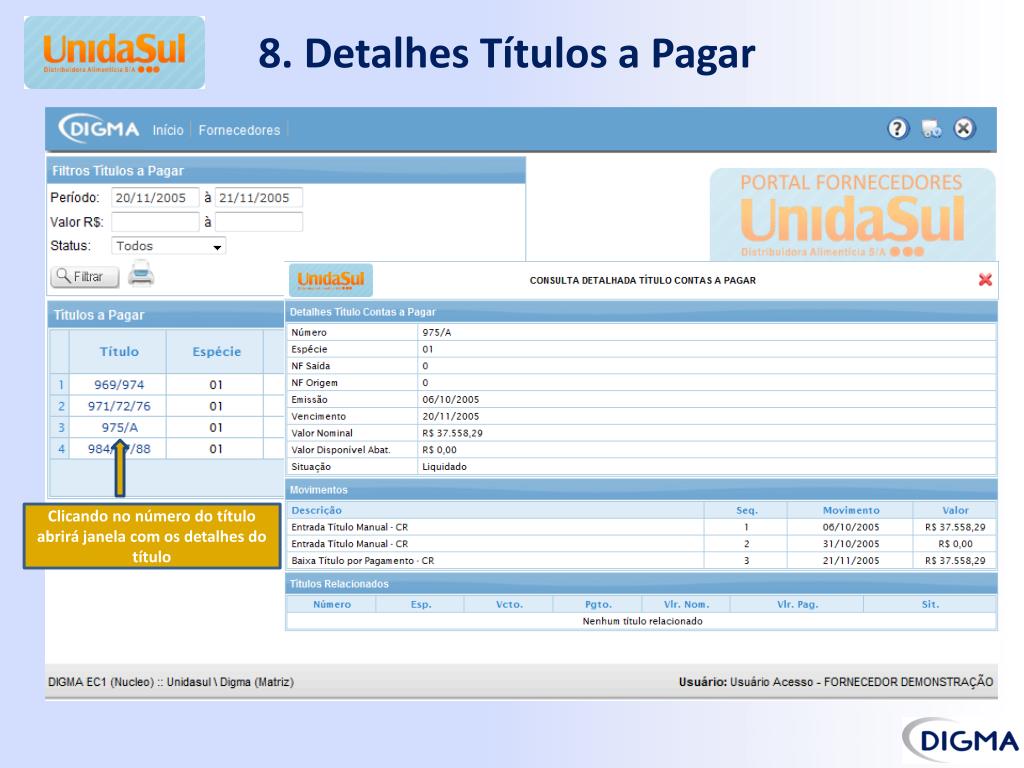The height and width of the screenshot is (768, 1024).
Task: Click the minimum Valor R$ field
Action: click(155, 222)
